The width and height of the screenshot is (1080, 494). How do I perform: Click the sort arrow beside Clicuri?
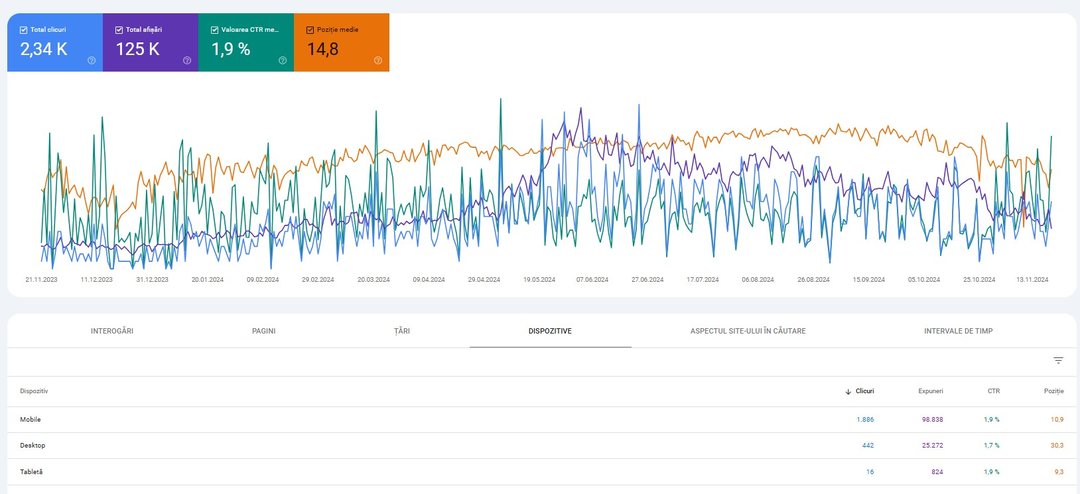click(849, 391)
